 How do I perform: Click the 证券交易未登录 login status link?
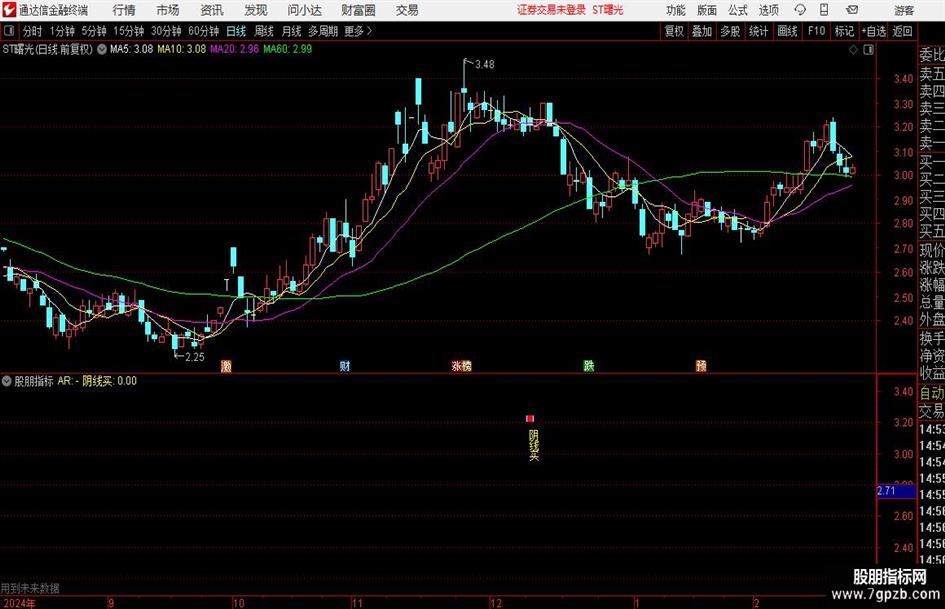coord(551,10)
